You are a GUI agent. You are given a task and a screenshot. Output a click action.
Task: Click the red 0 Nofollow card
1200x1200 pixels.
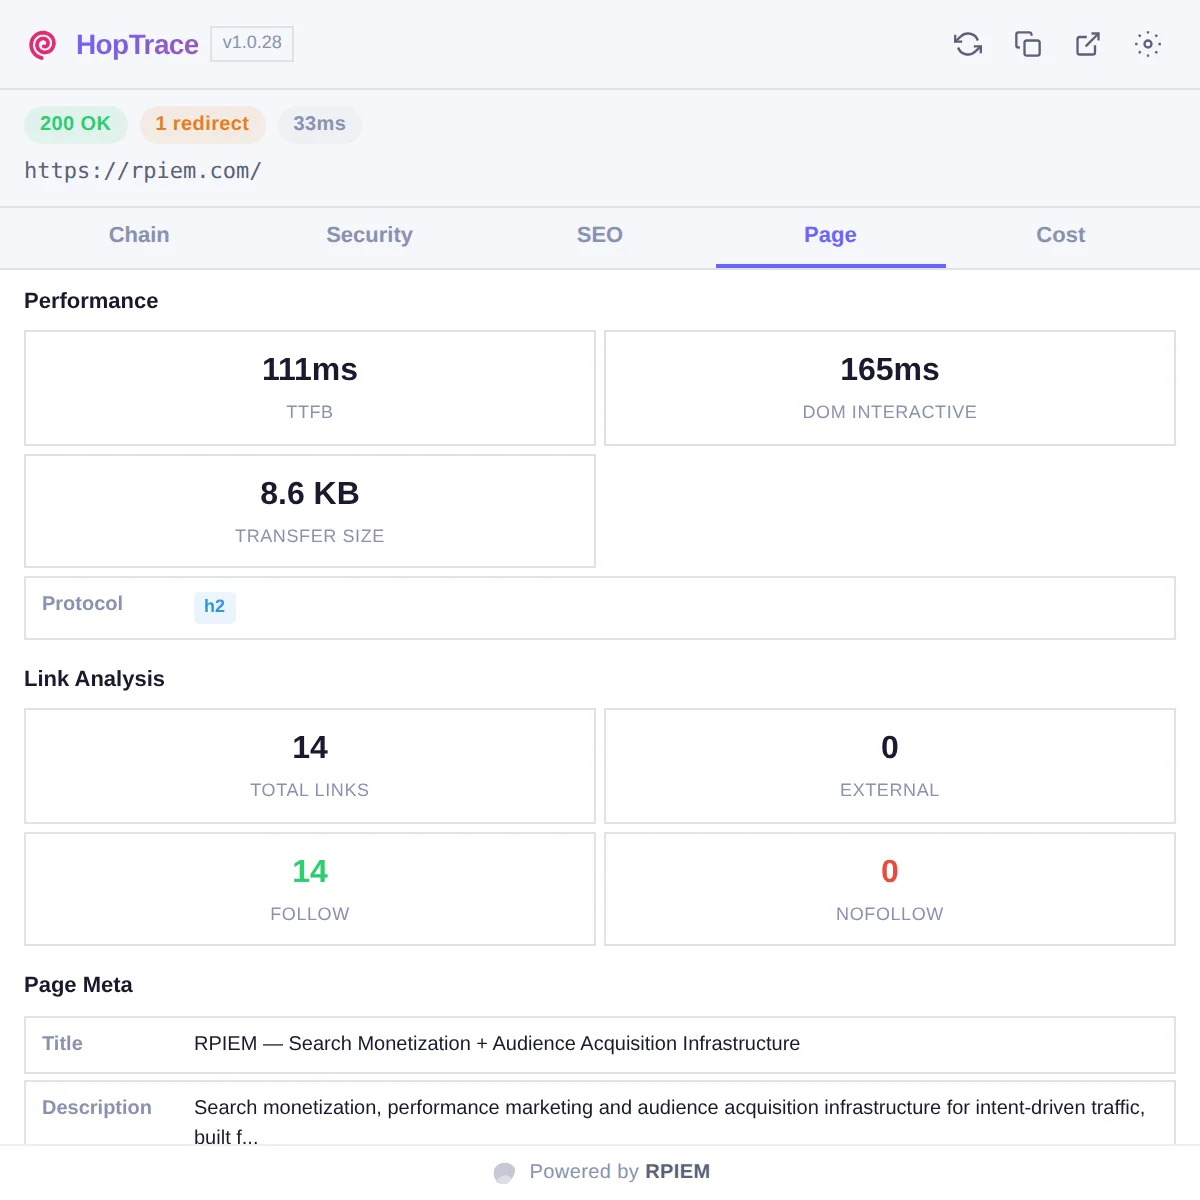[x=890, y=889]
